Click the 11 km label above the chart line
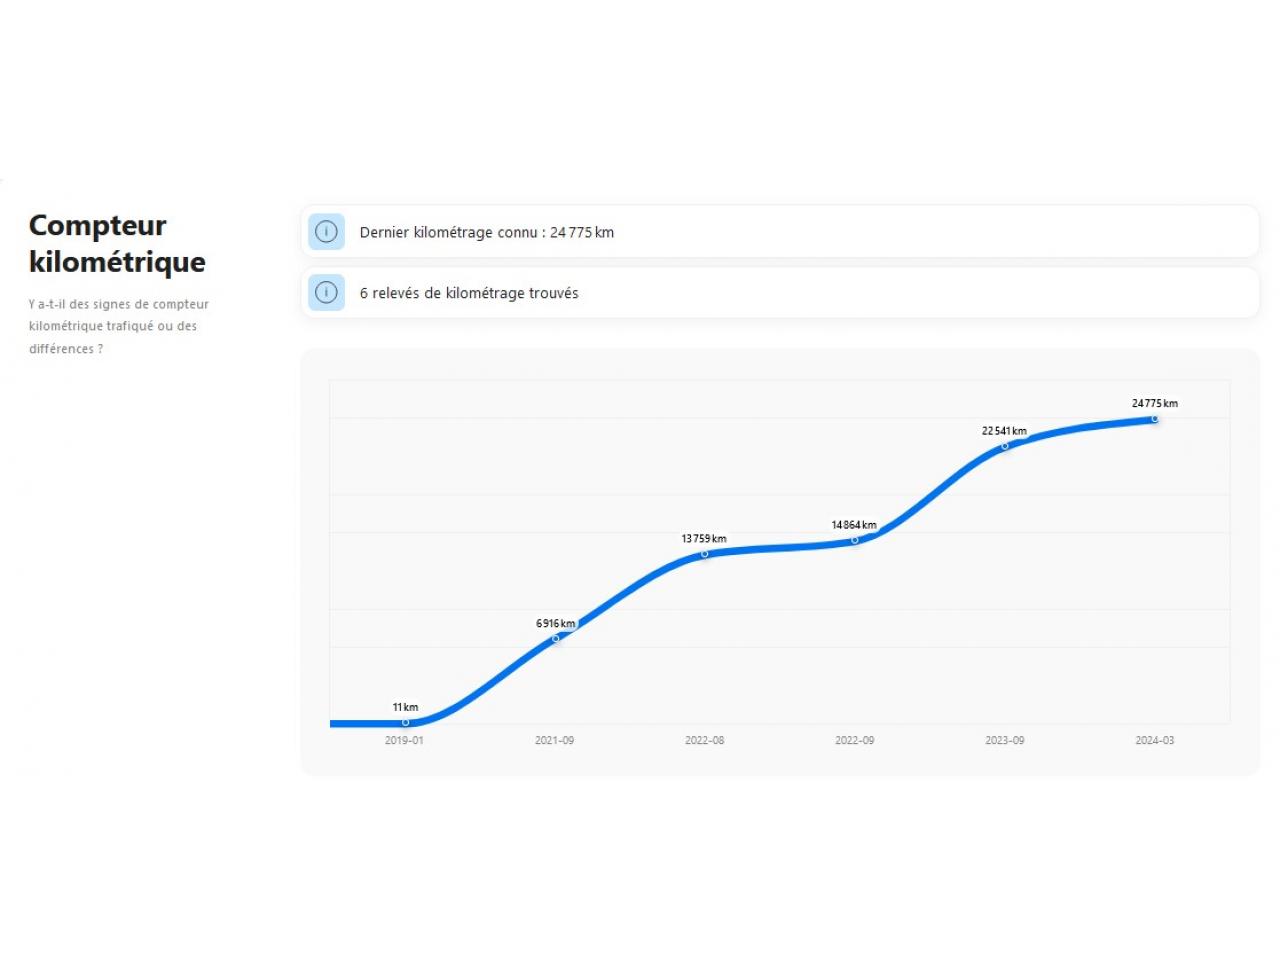This screenshot has width=1280, height=960. [x=405, y=707]
